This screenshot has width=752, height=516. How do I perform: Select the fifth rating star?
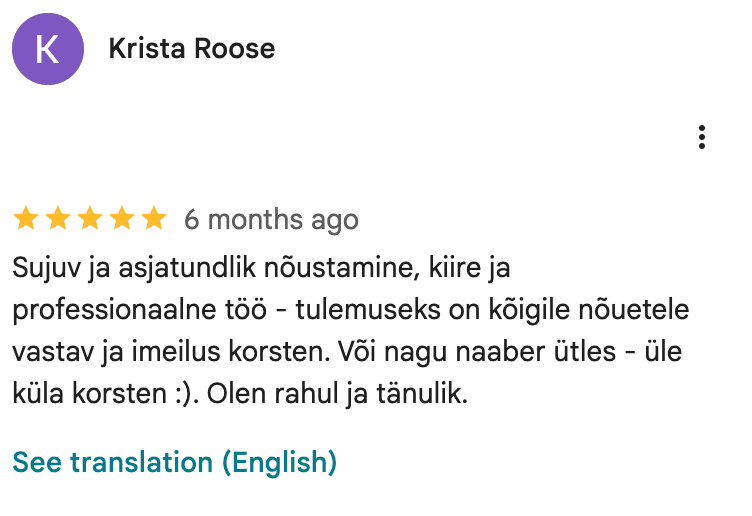click(152, 219)
